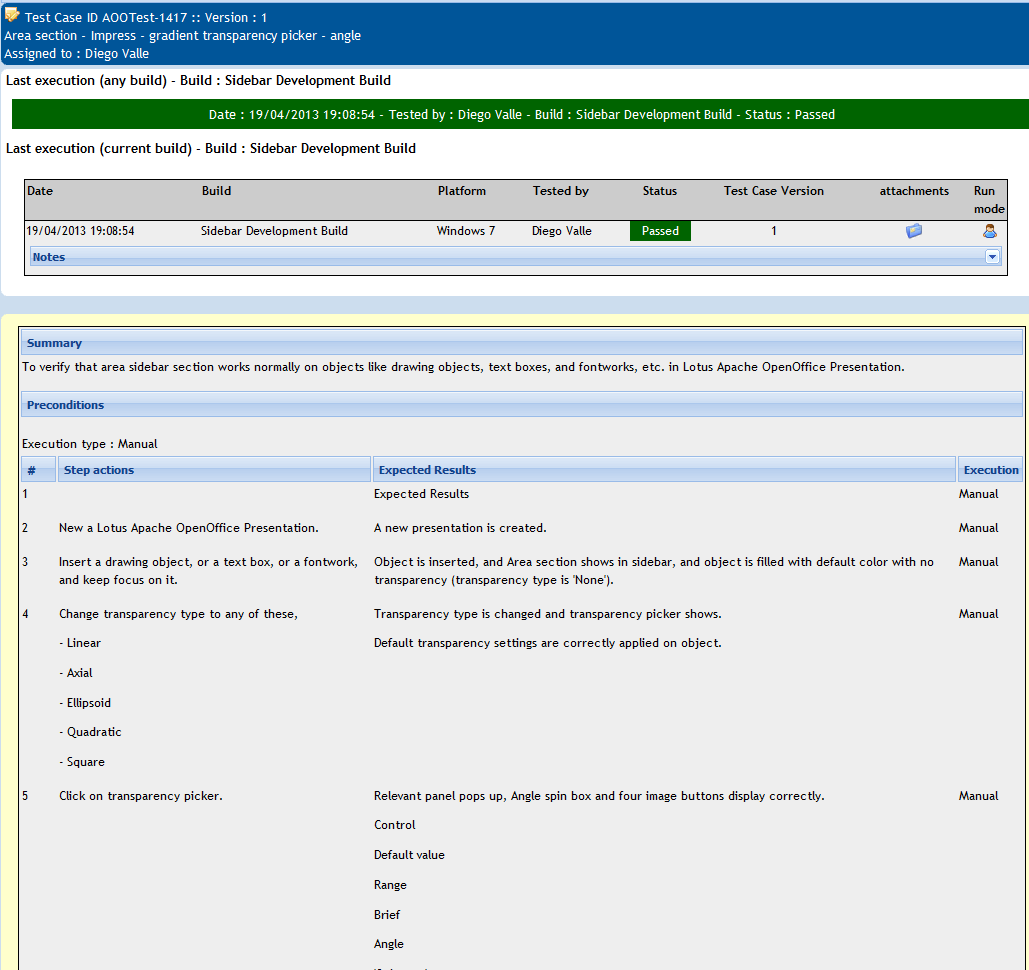This screenshot has width=1029, height=970.
Task: Click the manual run mode person icon
Action: click(990, 231)
